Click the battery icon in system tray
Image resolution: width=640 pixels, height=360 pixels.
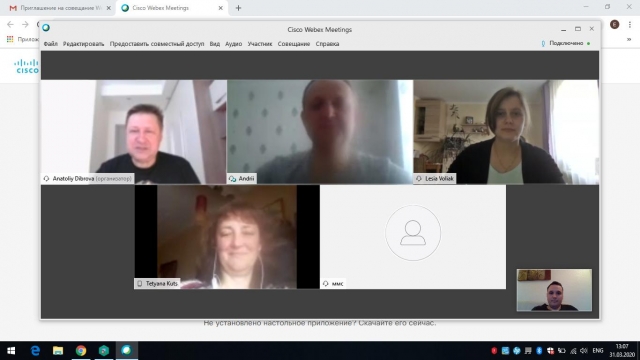[x=562, y=351]
